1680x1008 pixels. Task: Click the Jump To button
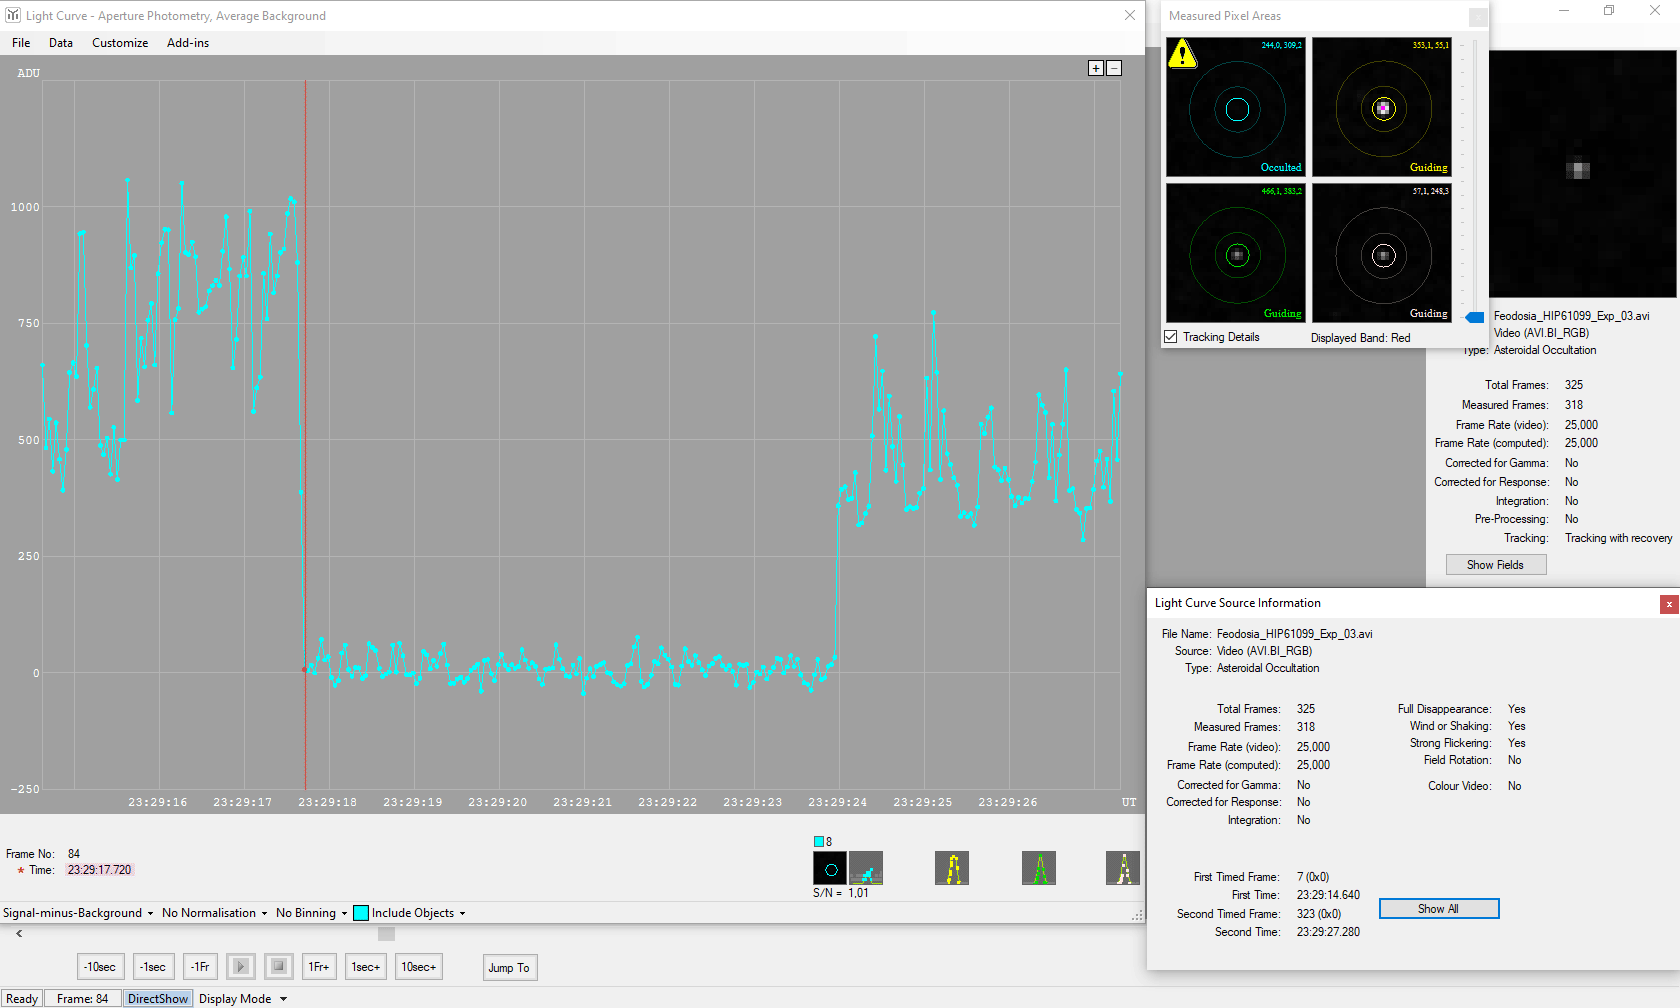[x=509, y=967]
